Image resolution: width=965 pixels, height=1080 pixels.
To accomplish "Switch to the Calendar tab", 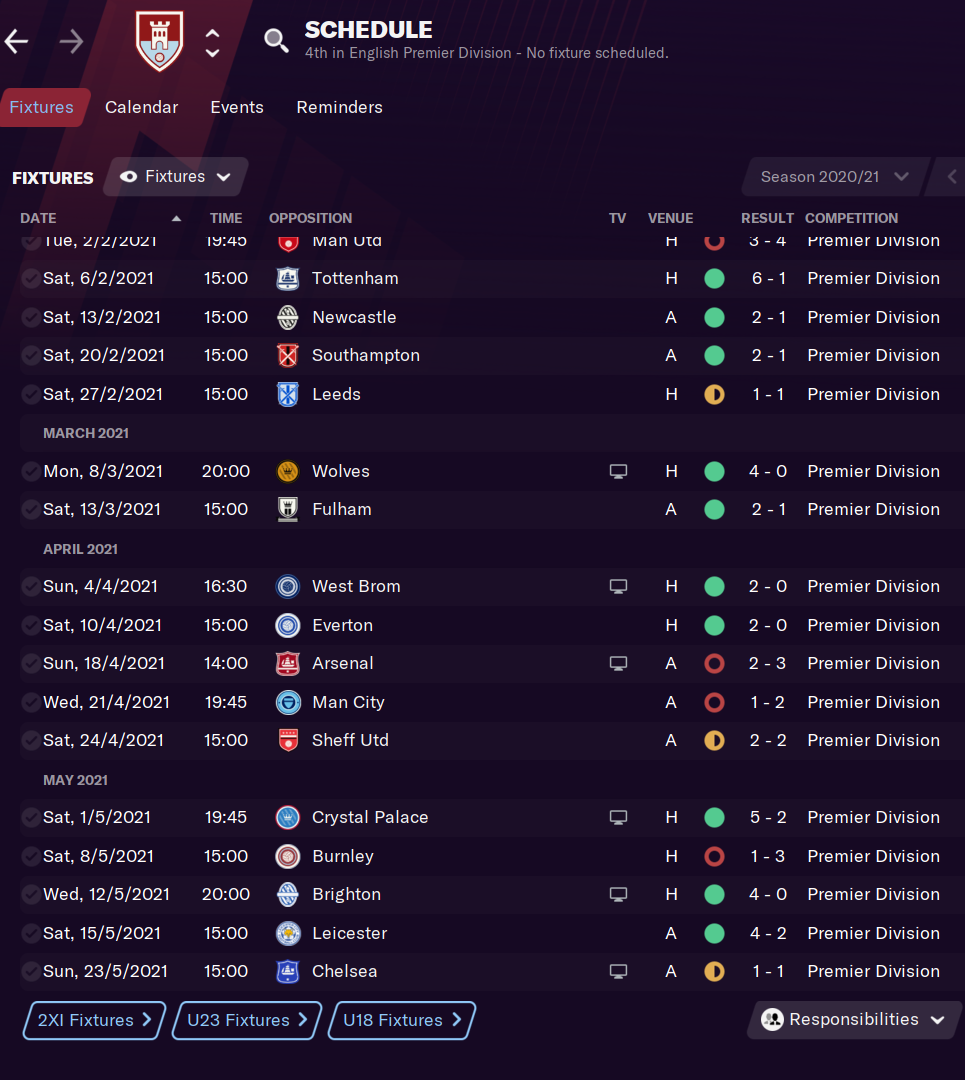I will pos(141,107).
